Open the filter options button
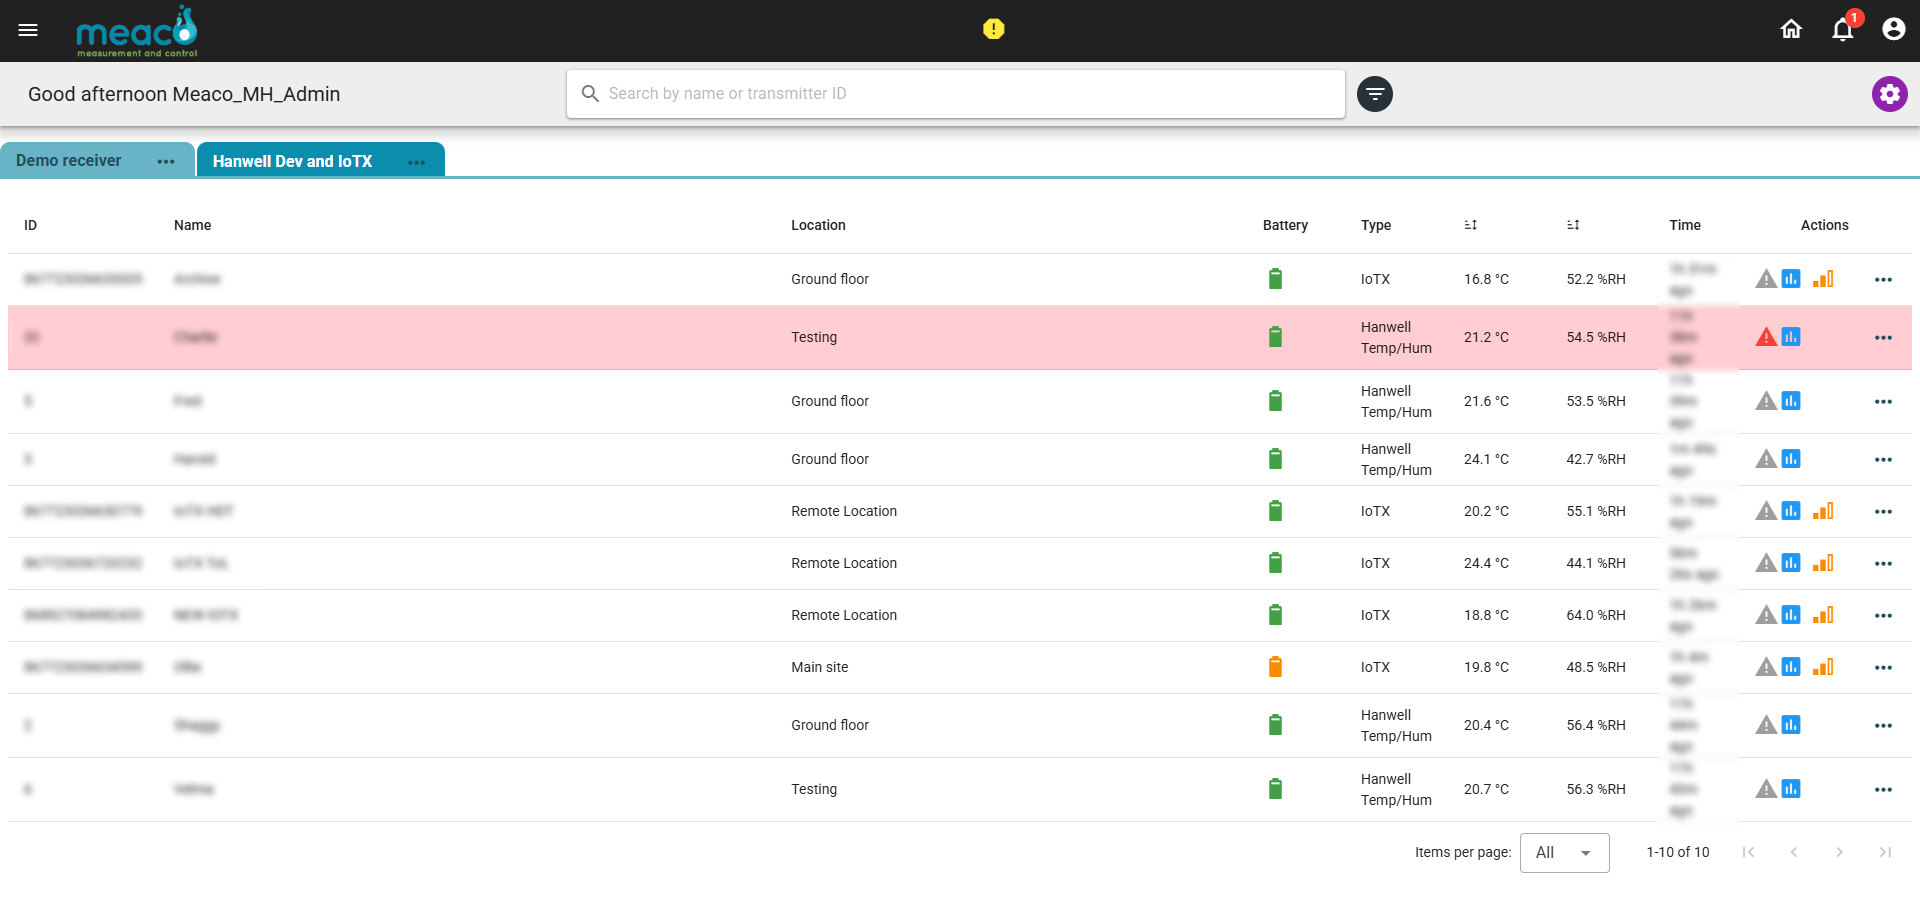Screen dimensions: 1920x904 (x=1375, y=94)
